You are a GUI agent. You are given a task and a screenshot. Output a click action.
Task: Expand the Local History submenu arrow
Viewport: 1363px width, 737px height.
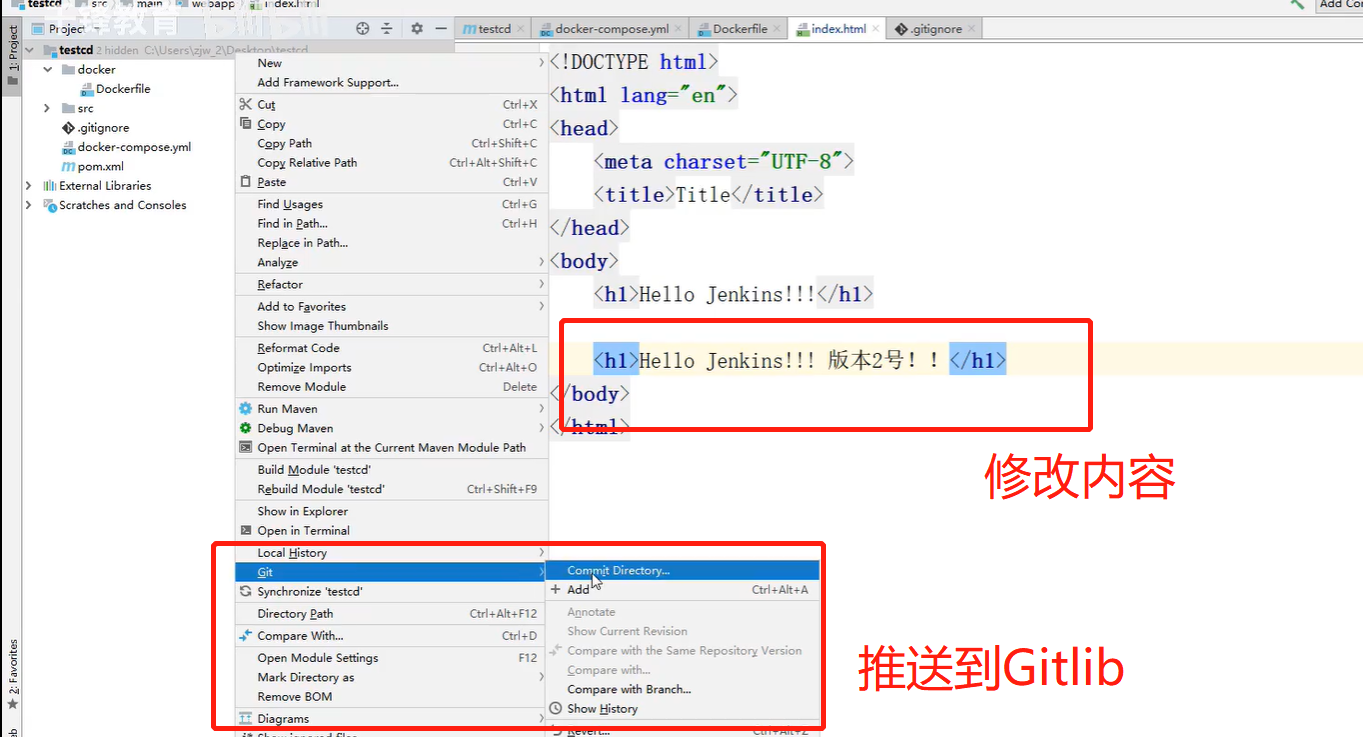[x=541, y=553]
